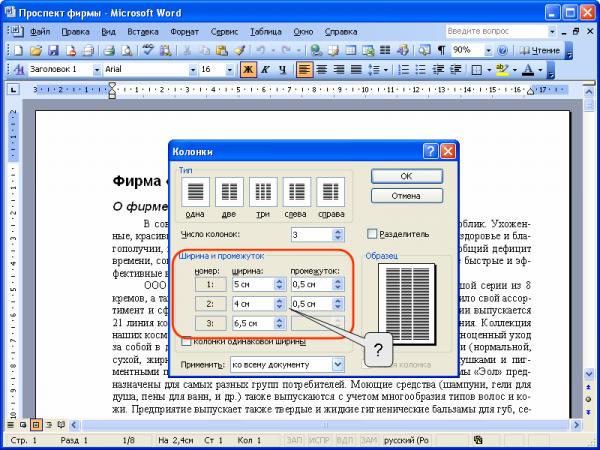Open the font color dropdown arrow

click(x=540, y=70)
